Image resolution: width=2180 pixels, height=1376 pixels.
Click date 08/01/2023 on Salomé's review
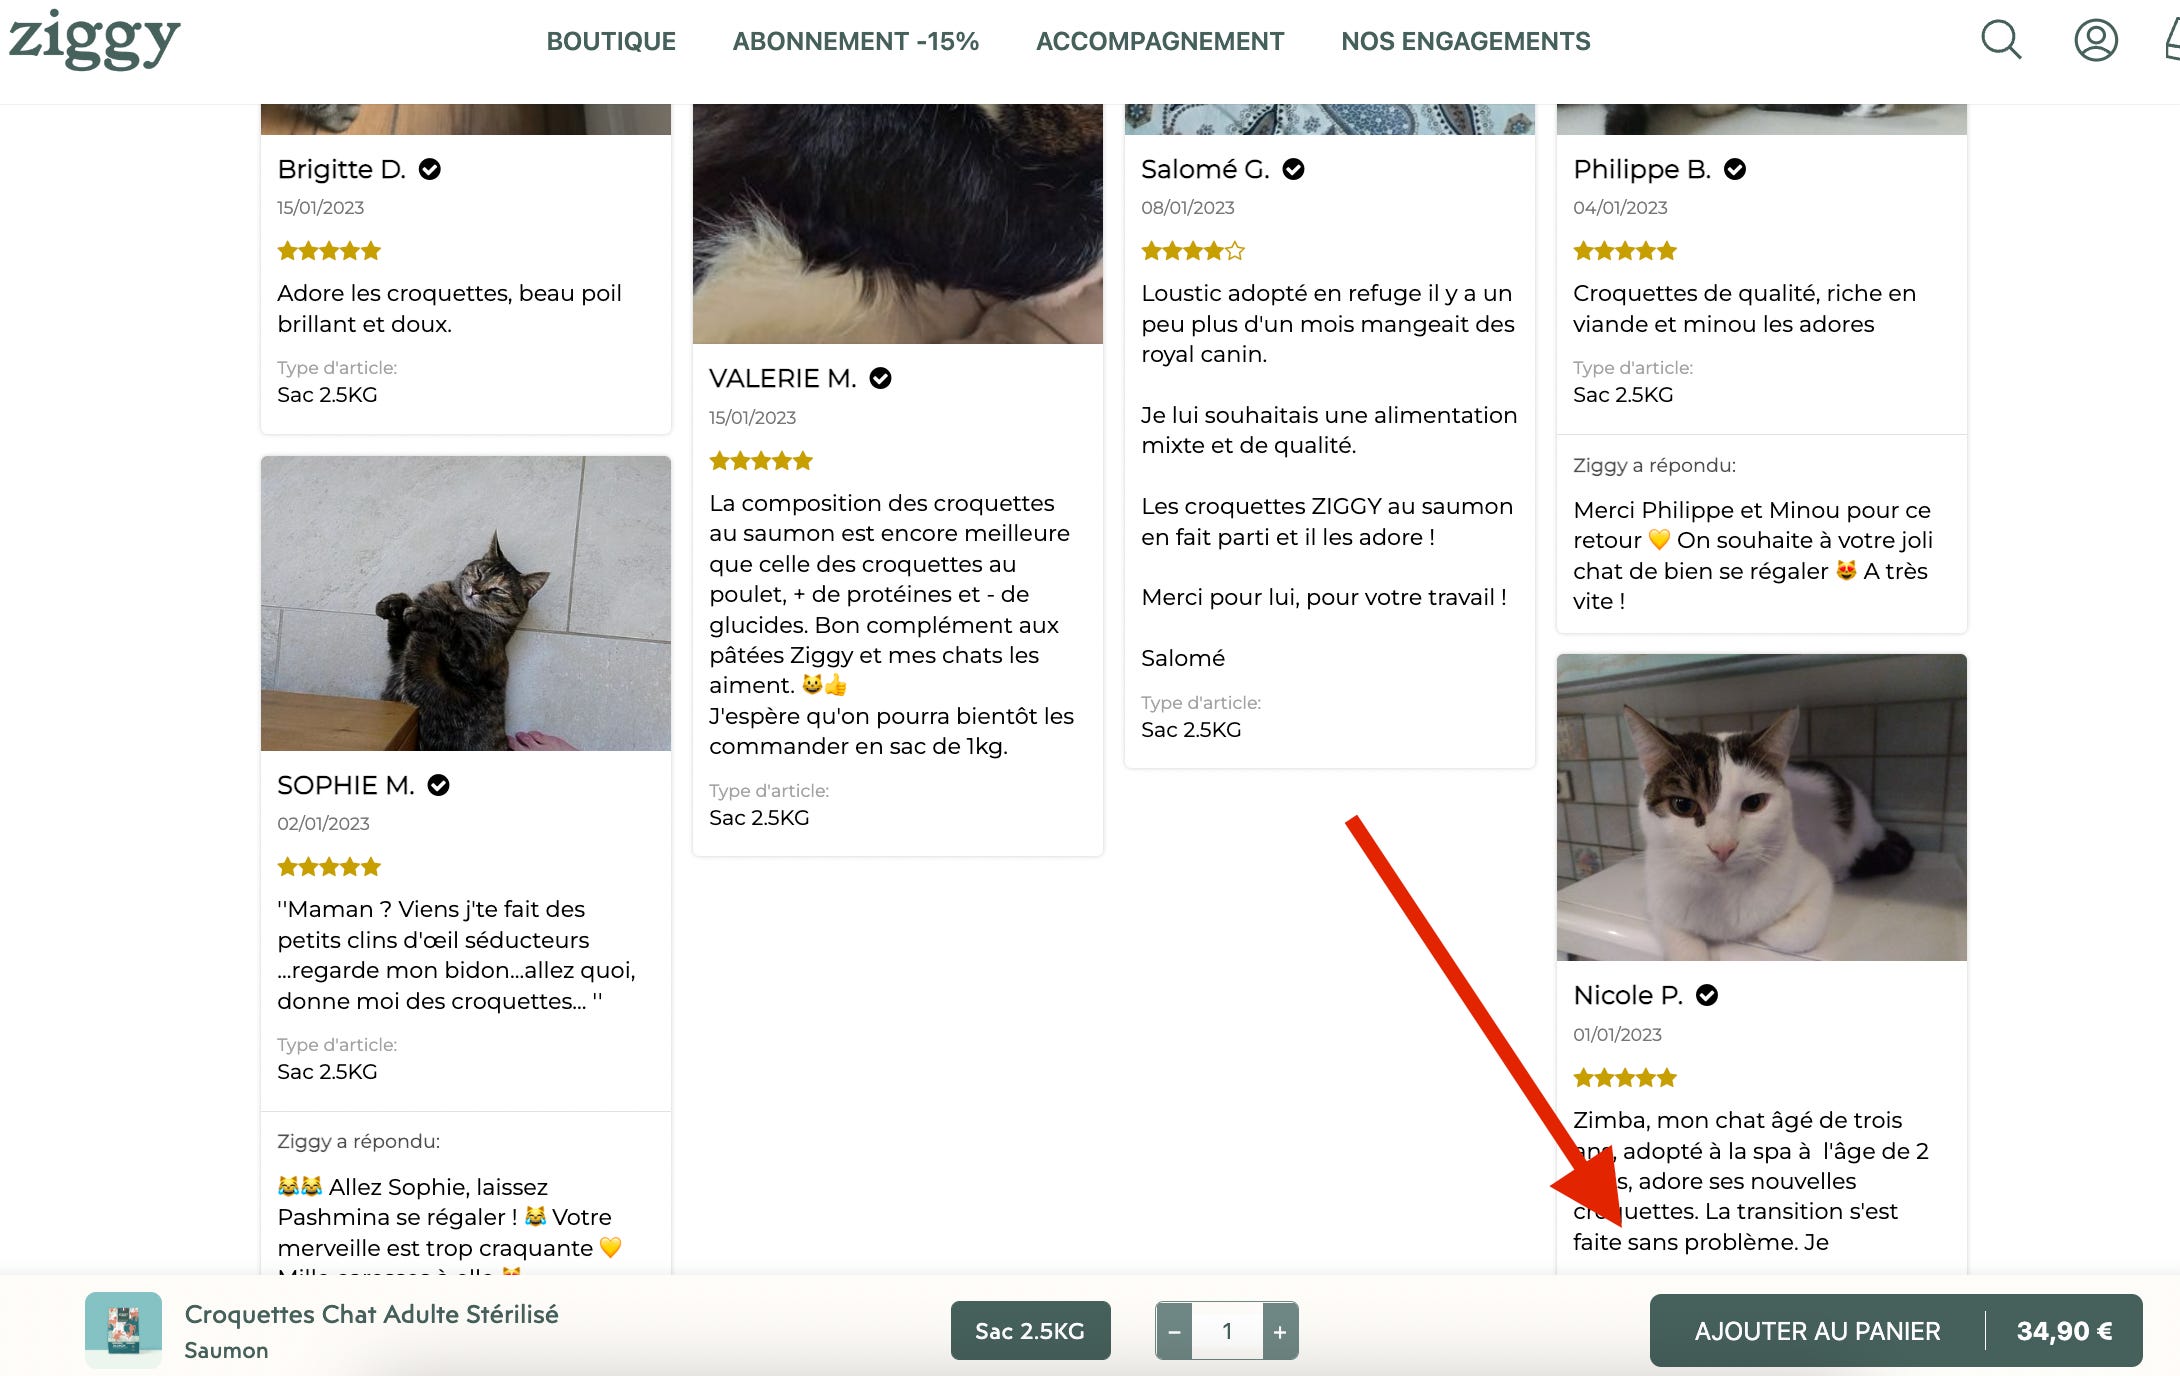point(1188,207)
